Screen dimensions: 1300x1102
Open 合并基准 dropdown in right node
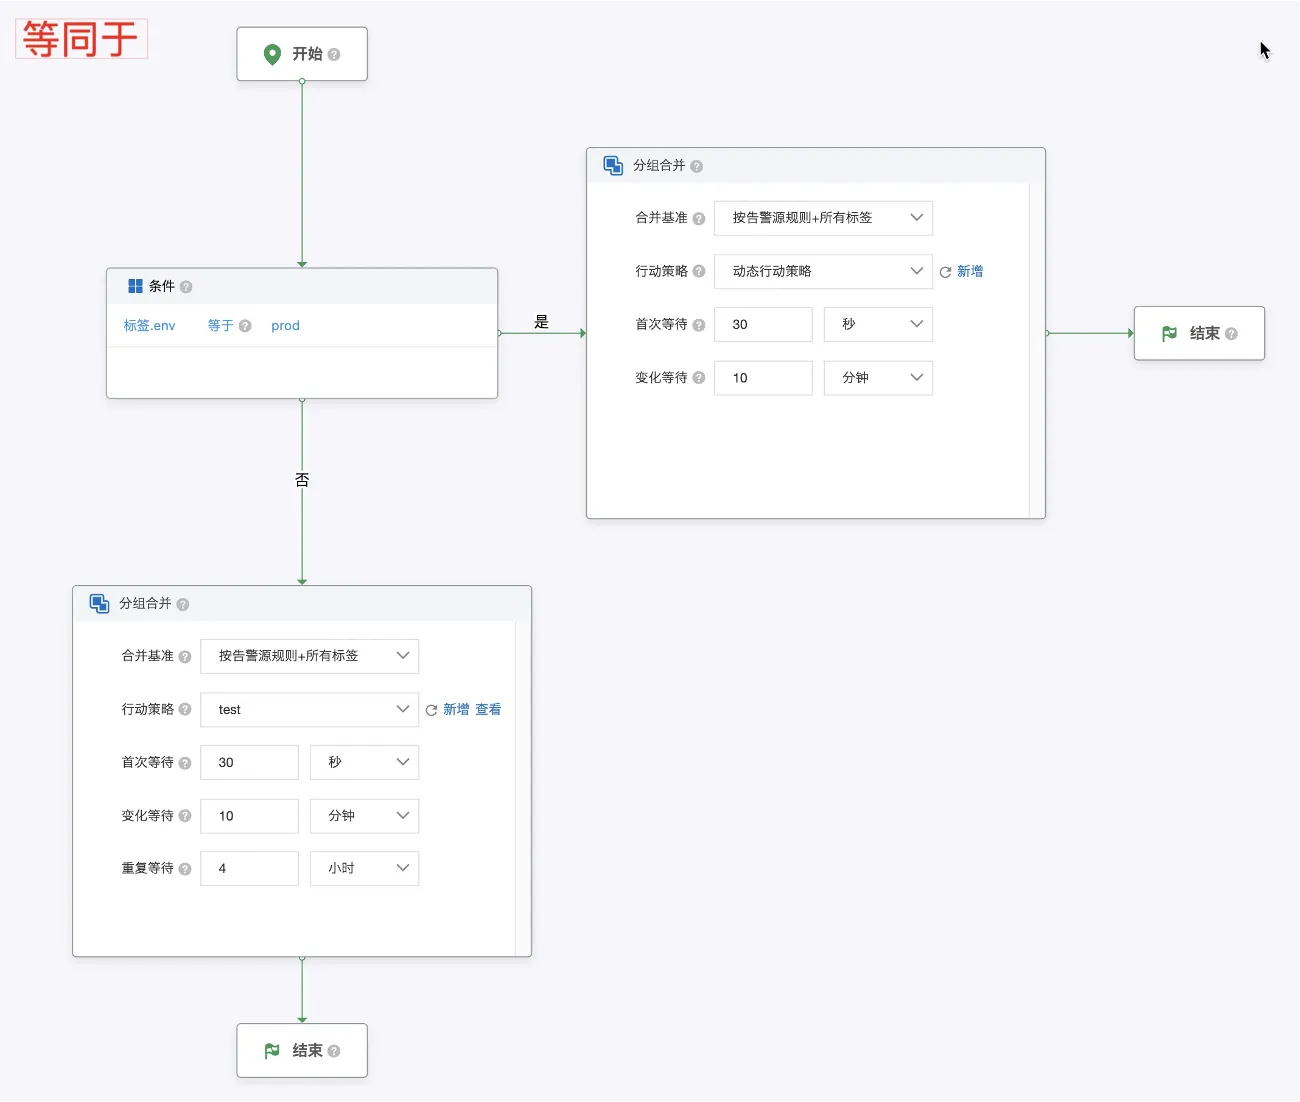[823, 218]
